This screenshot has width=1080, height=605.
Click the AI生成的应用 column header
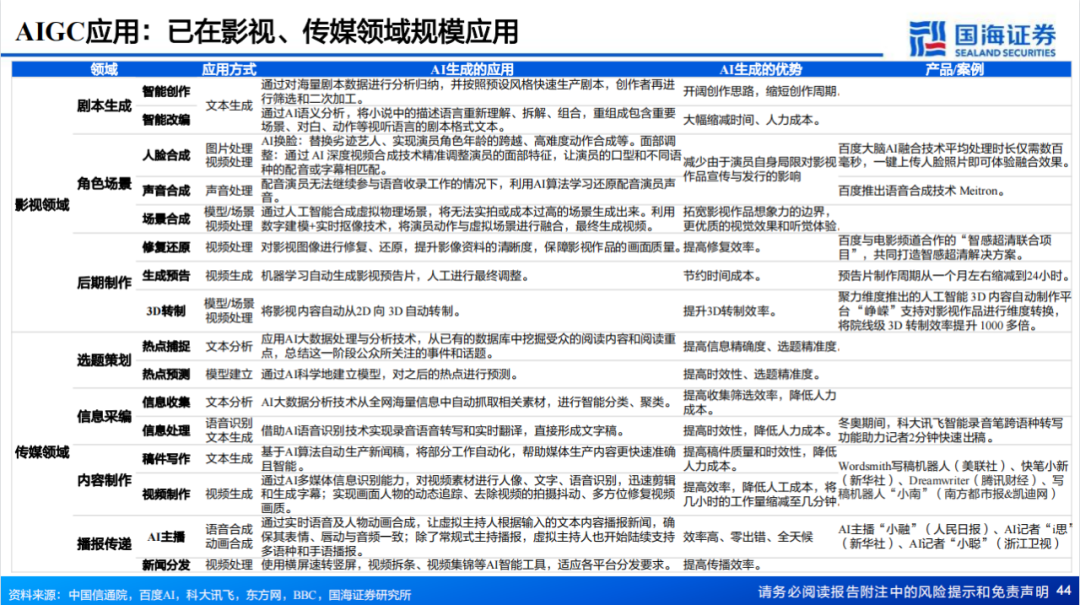pos(470,70)
